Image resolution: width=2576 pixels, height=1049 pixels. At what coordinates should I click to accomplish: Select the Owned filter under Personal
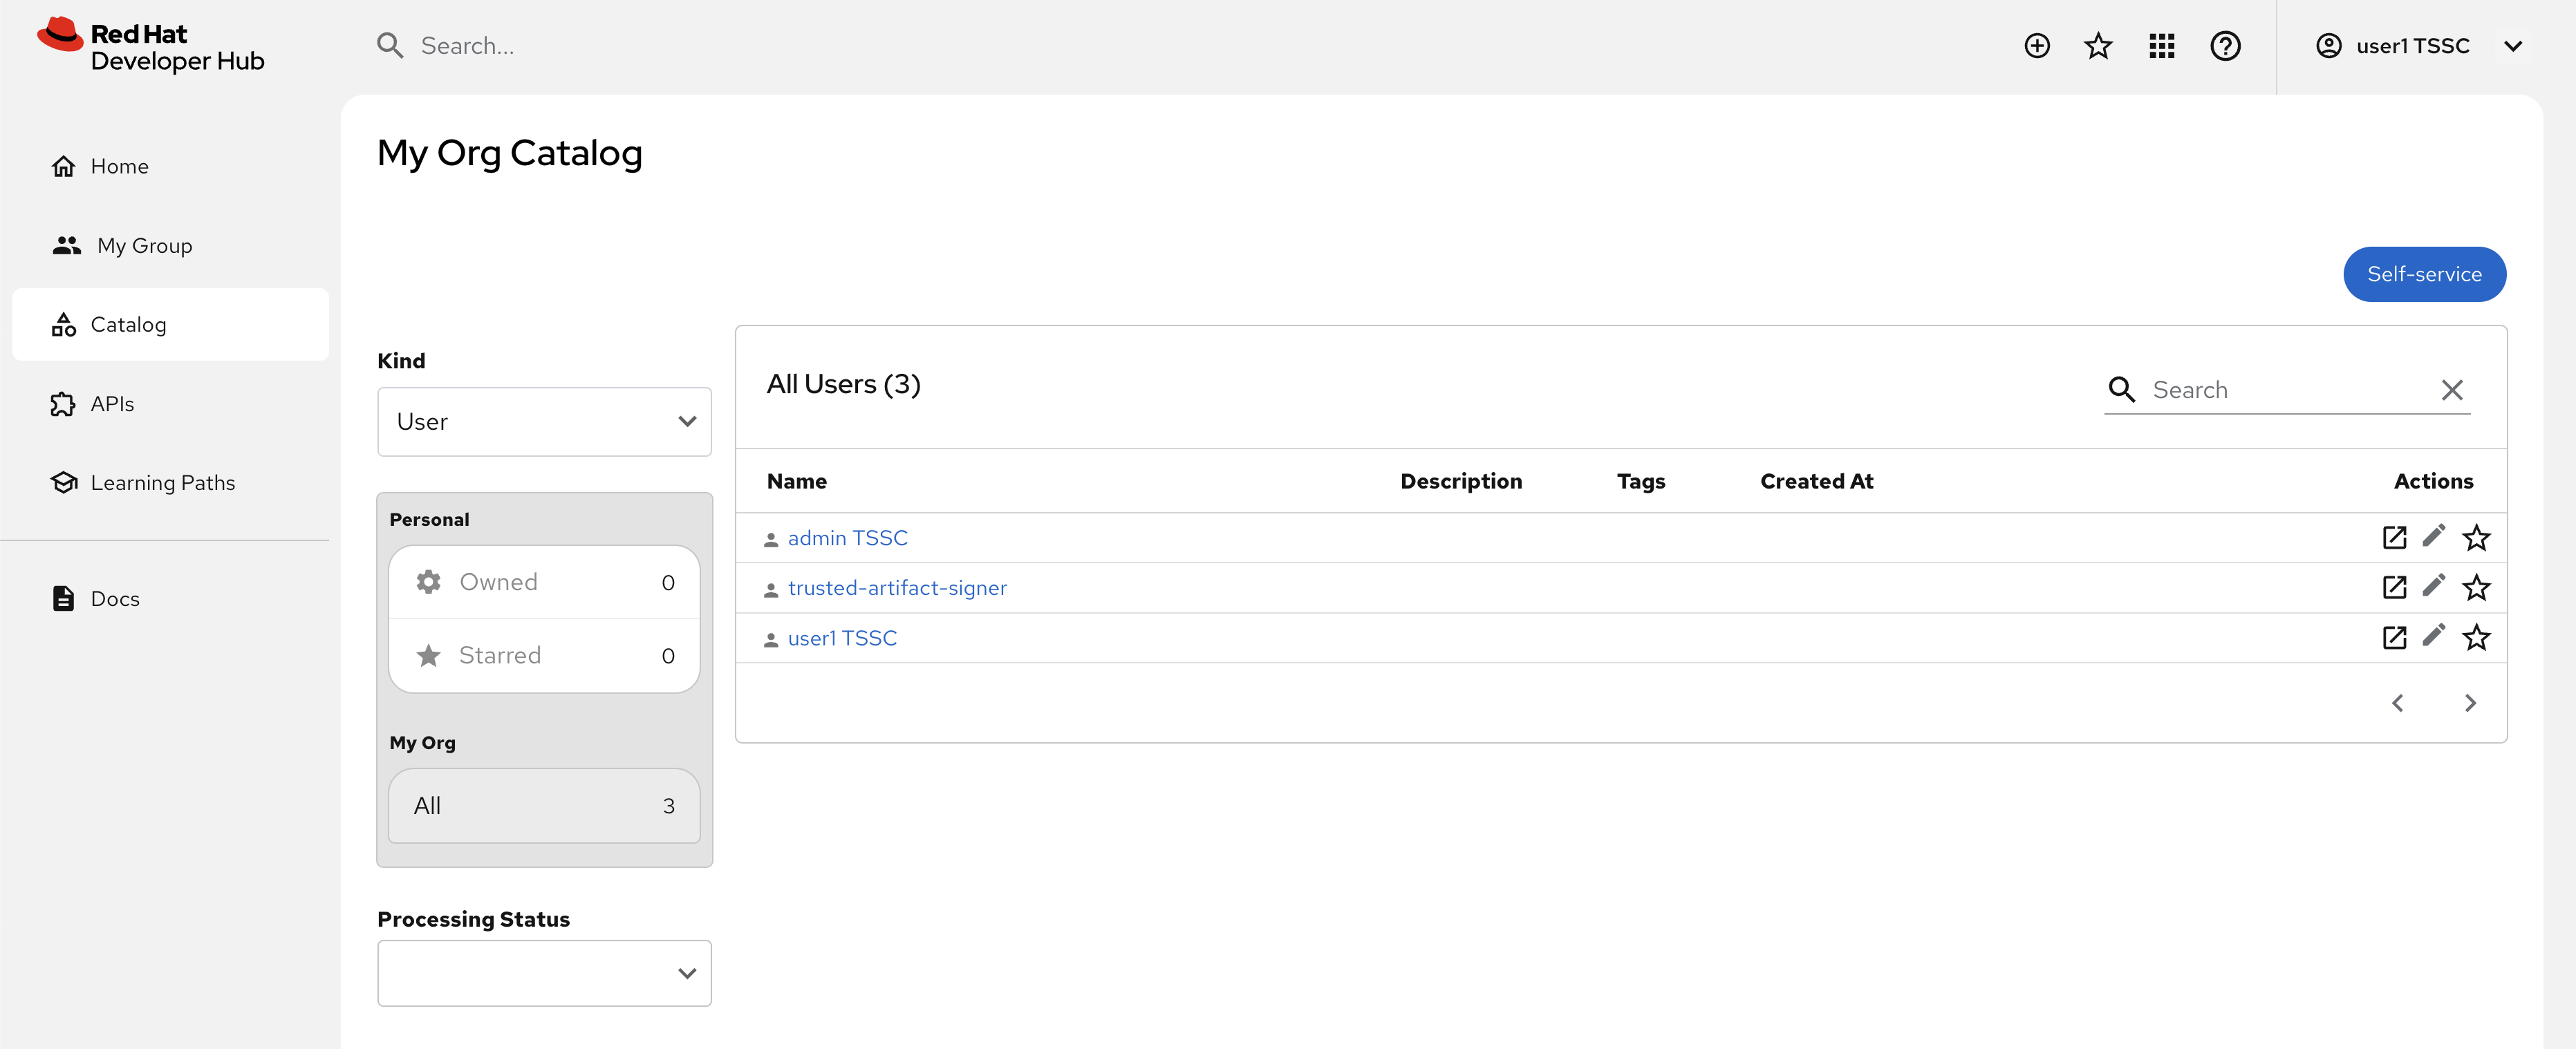(x=499, y=581)
